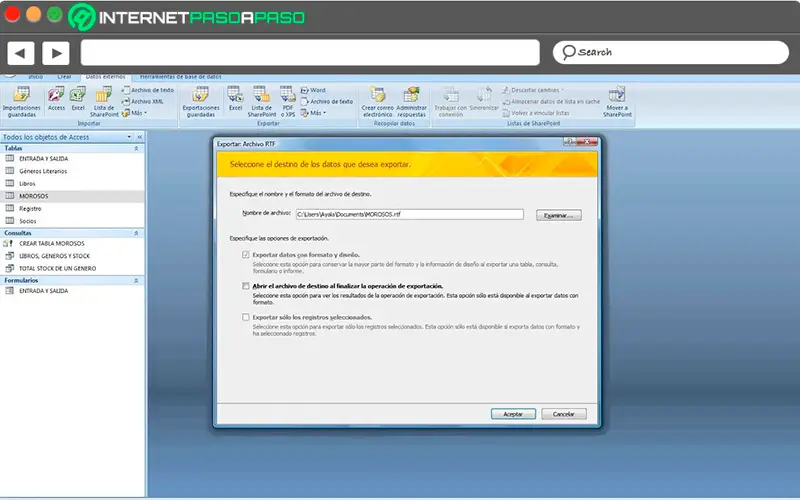This screenshot has width=800, height=500.
Task: Export to Archivo de texto
Action: 327,101
